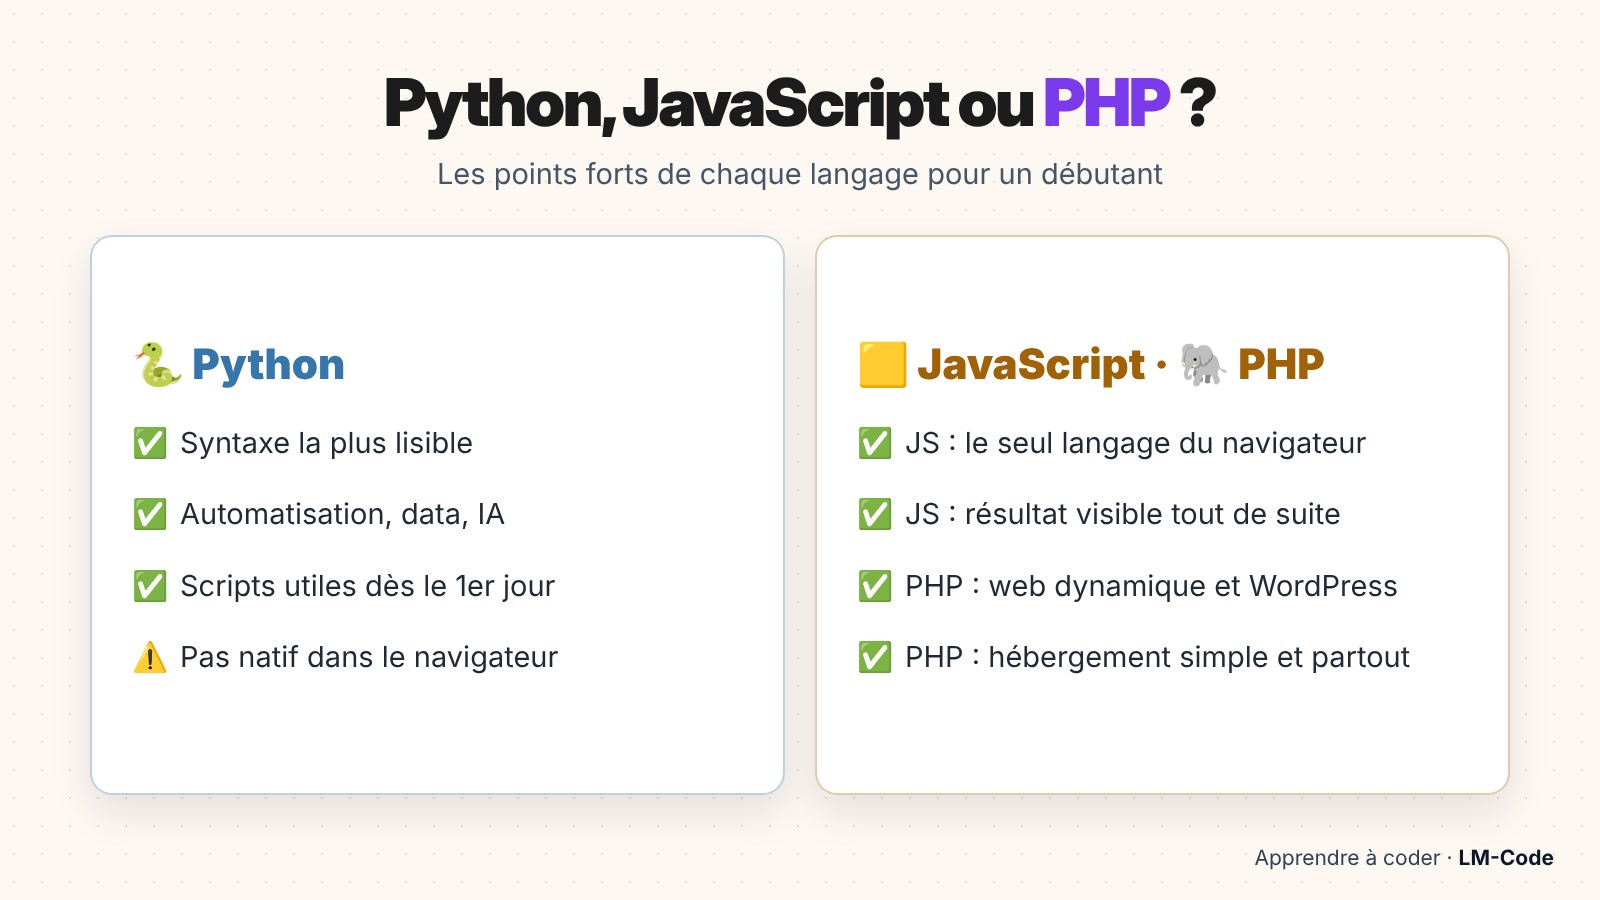Image resolution: width=1600 pixels, height=900 pixels.
Task: Click the text 'PHP : web dynamique et WordPress'
Action: [1151, 586]
